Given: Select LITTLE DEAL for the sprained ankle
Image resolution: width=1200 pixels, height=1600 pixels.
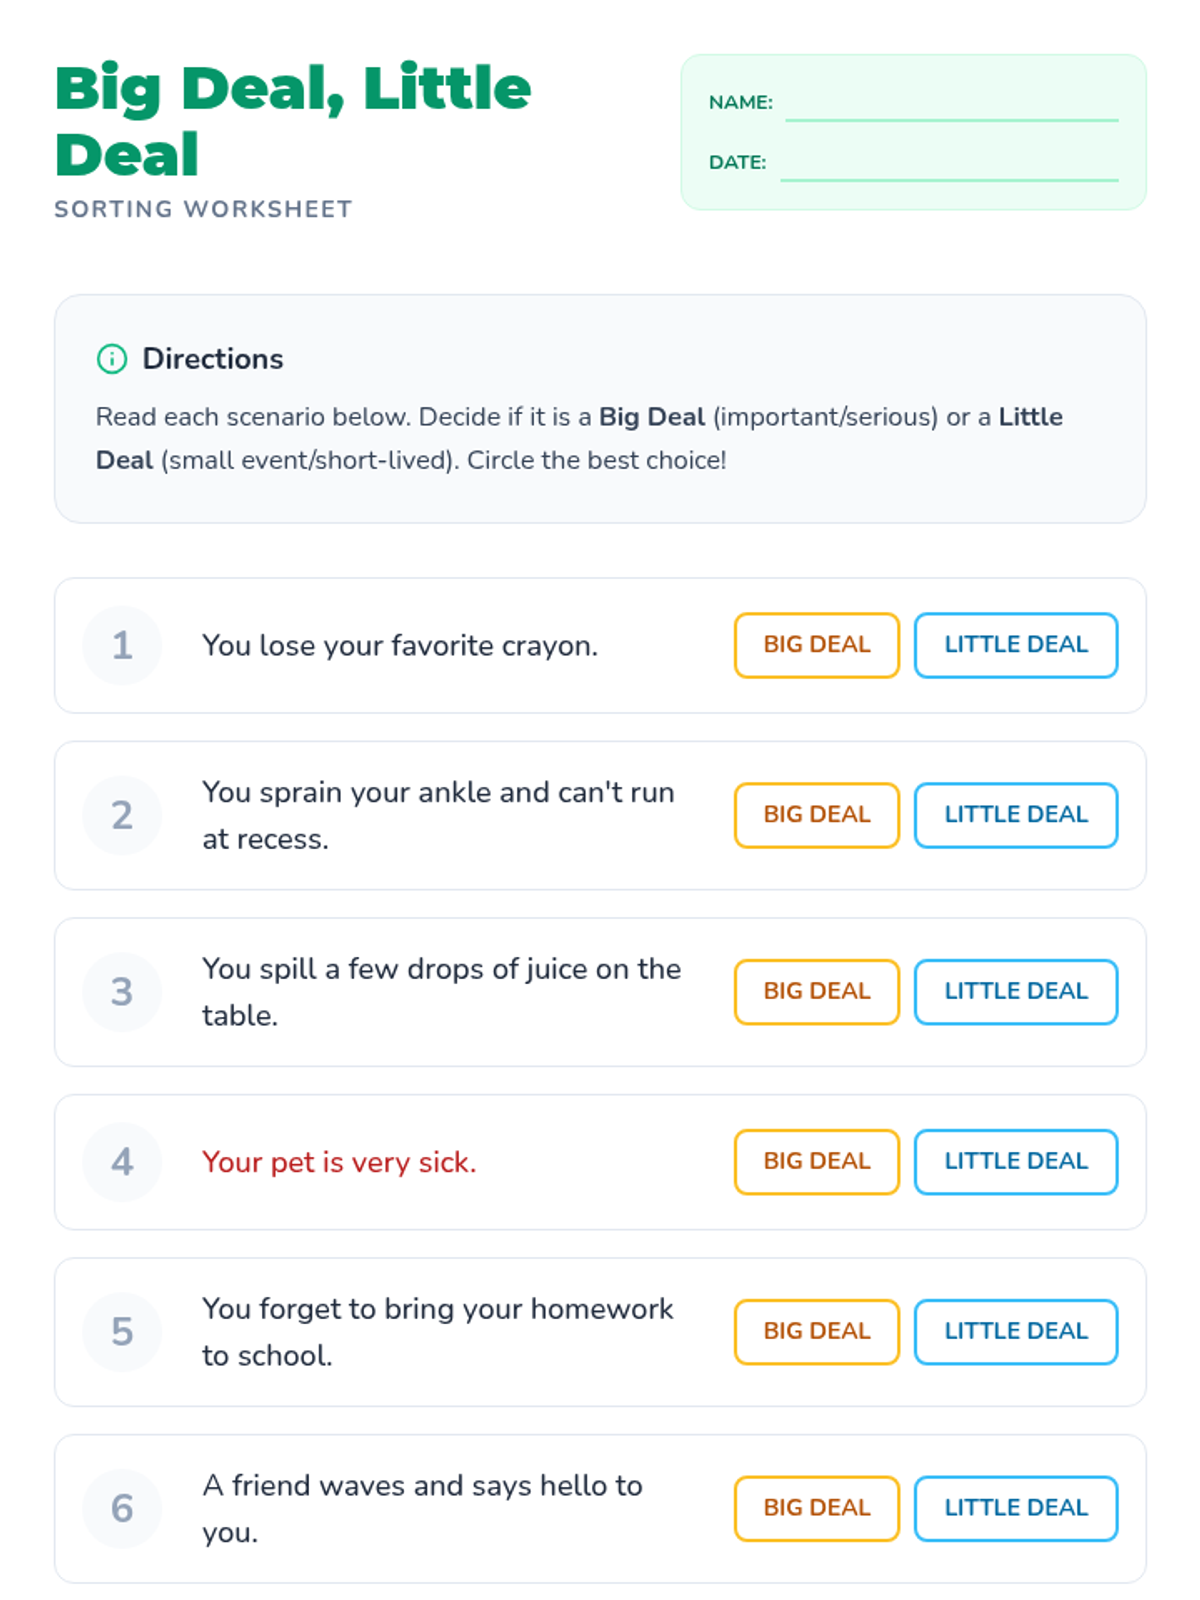Looking at the screenshot, I should 1015,815.
